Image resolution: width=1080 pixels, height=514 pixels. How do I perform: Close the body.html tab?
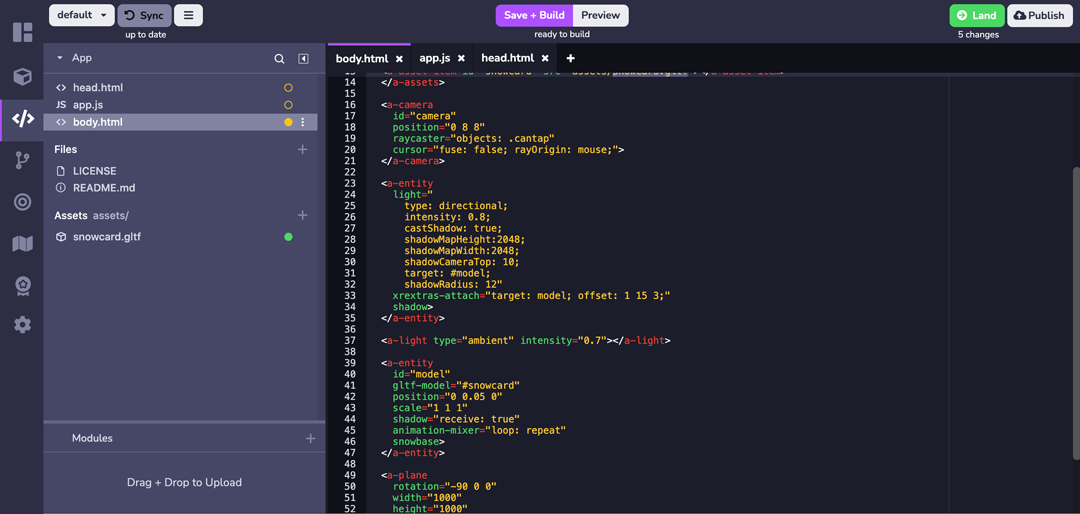399,59
